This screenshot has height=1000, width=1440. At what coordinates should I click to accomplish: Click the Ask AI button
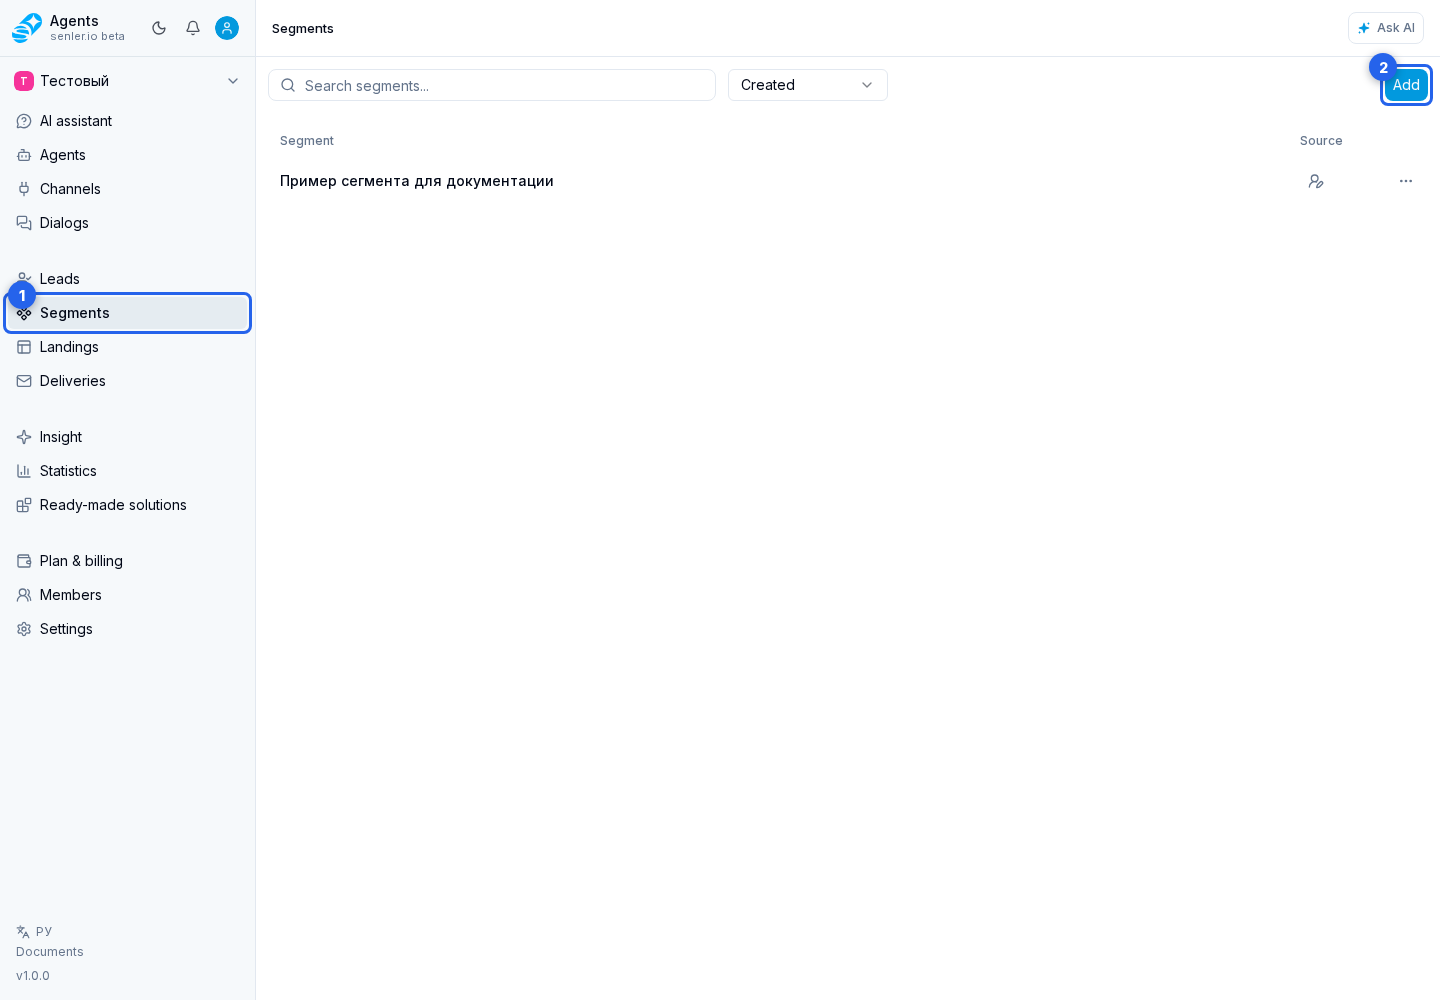(1386, 28)
